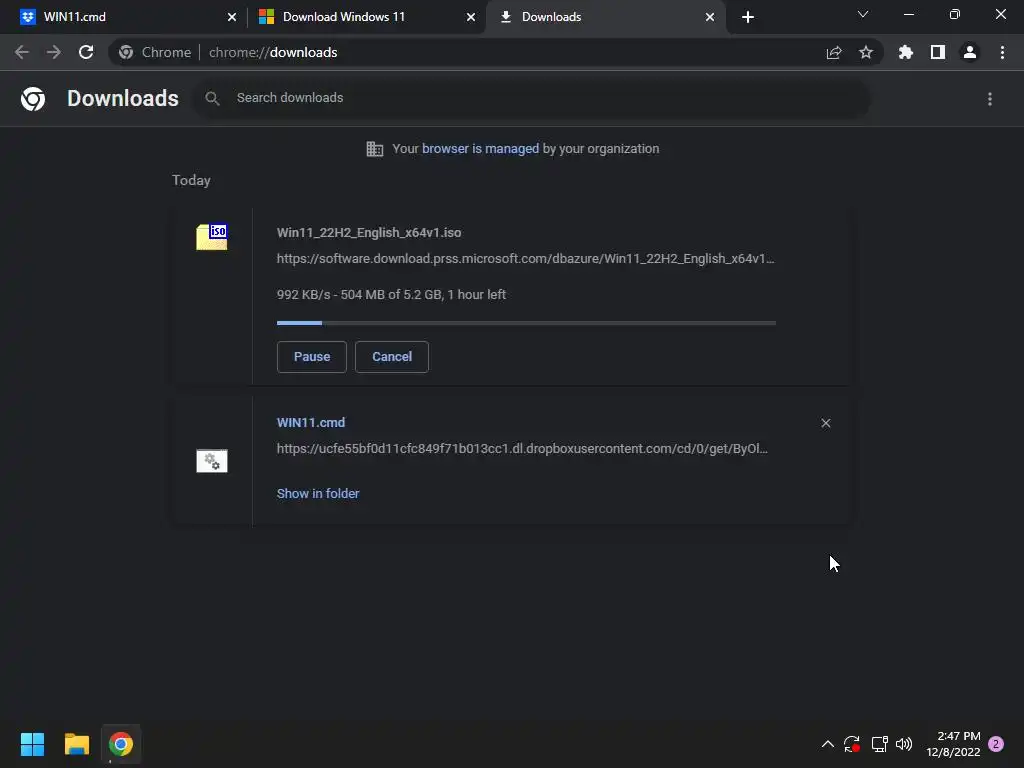
Task: Pause the Win11 ISO download
Action: pyautogui.click(x=312, y=357)
